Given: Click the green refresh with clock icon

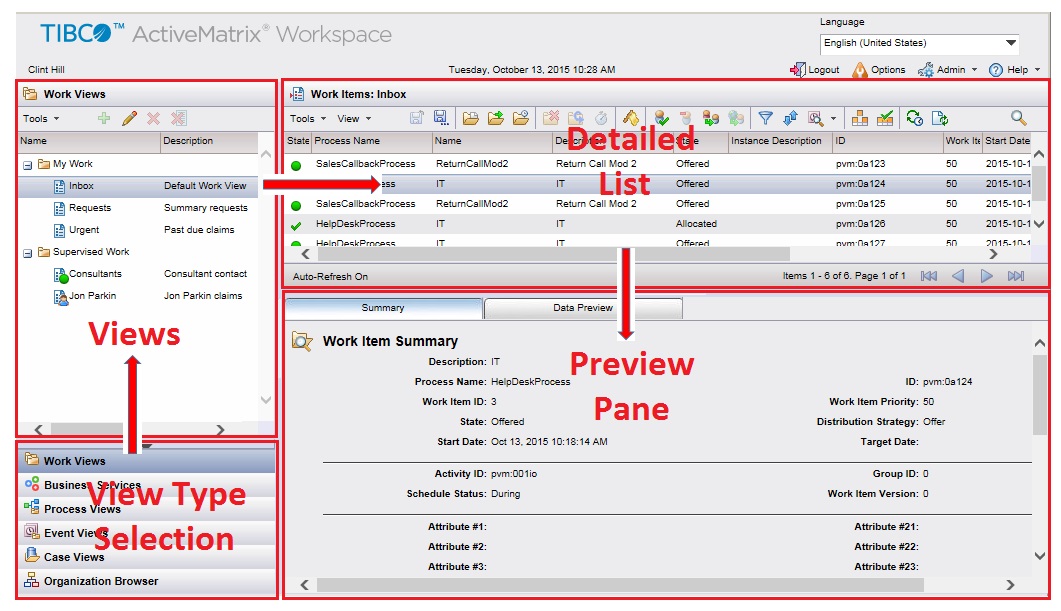Looking at the screenshot, I should pyautogui.click(x=915, y=118).
